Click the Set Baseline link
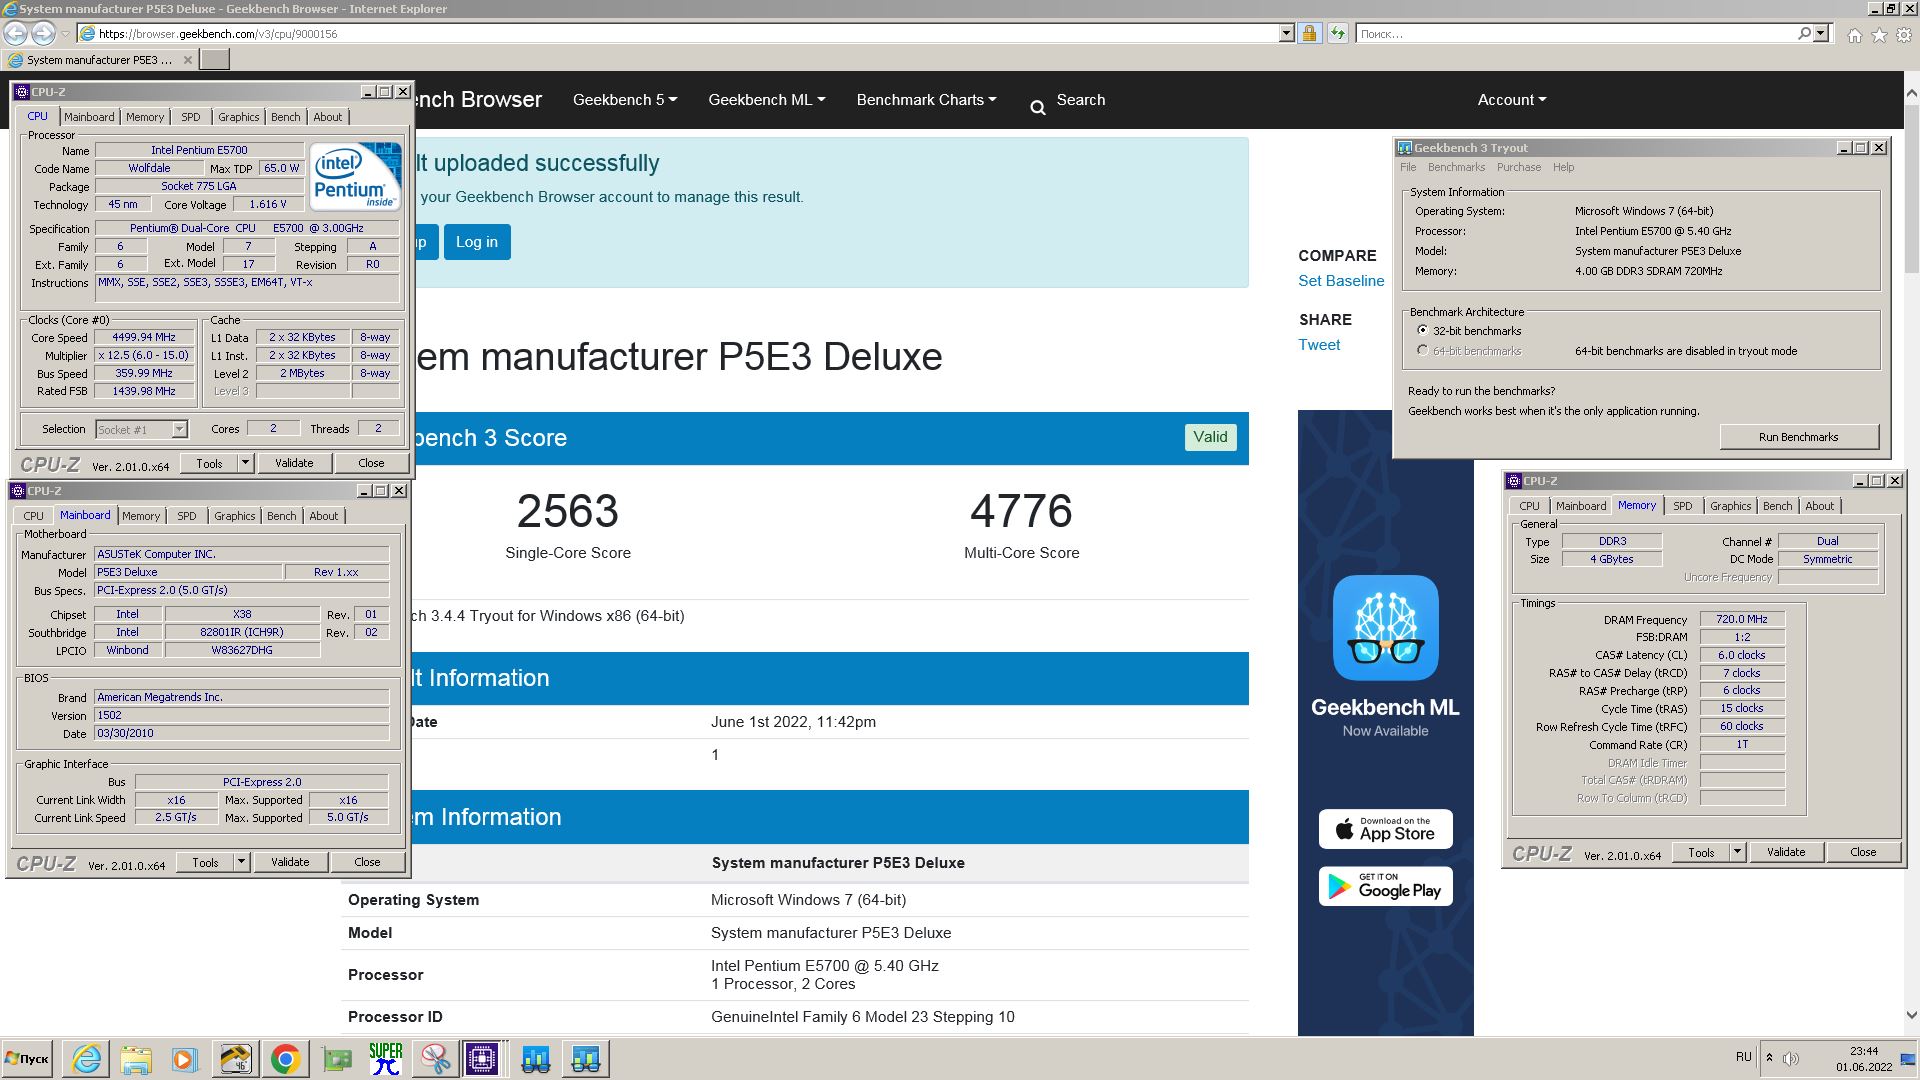The width and height of the screenshot is (1920, 1080). pyautogui.click(x=1341, y=281)
